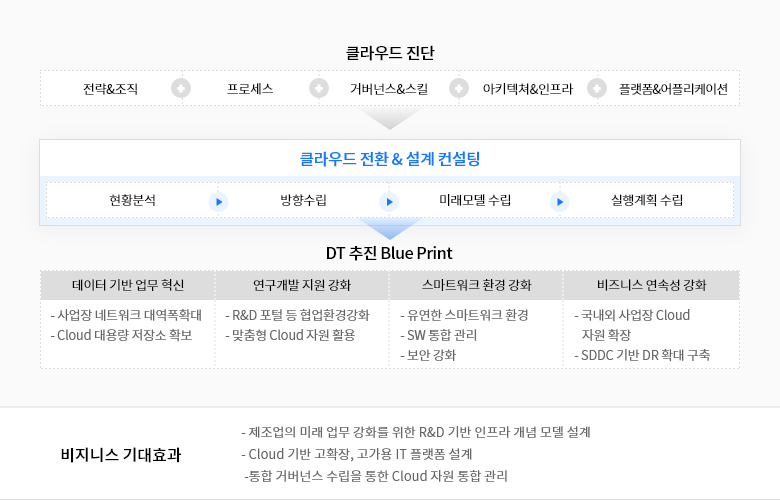Select the 연구개발 지원 강화 column header
Viewport: 780px width, 500px height.
pos(302,285)
